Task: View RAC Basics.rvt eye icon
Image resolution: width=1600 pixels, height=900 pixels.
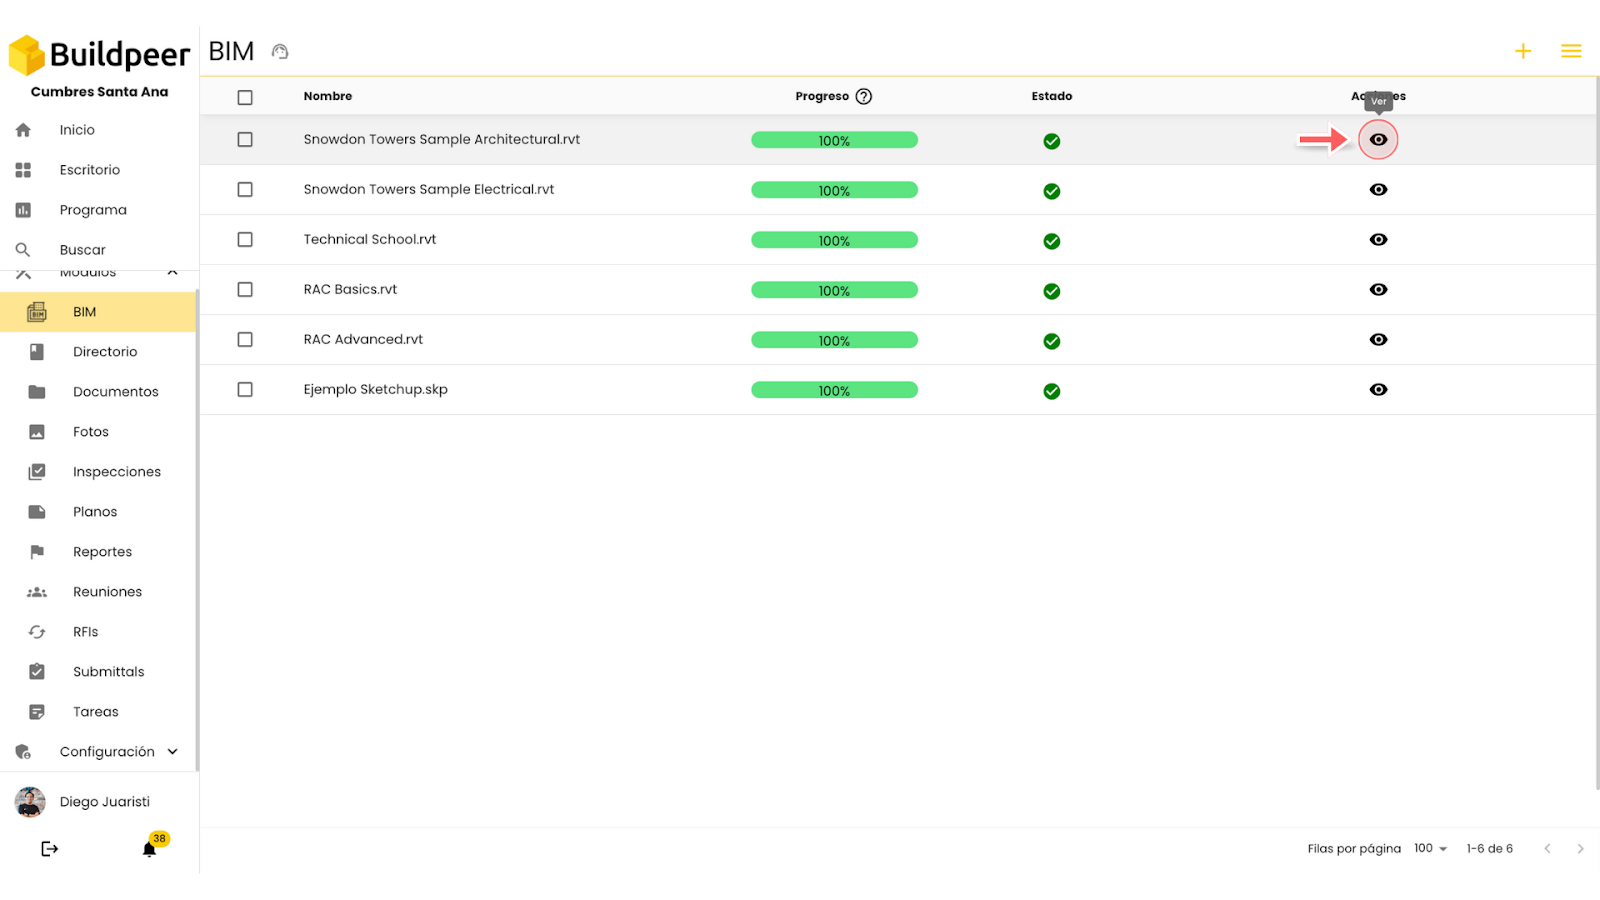Action: [x=1378, y=290]
